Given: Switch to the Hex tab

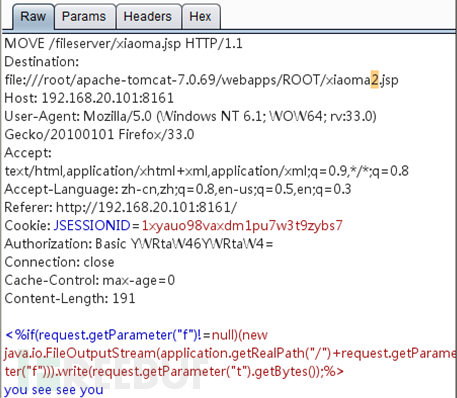Looking at the screenshot, I should click(200, 17).
